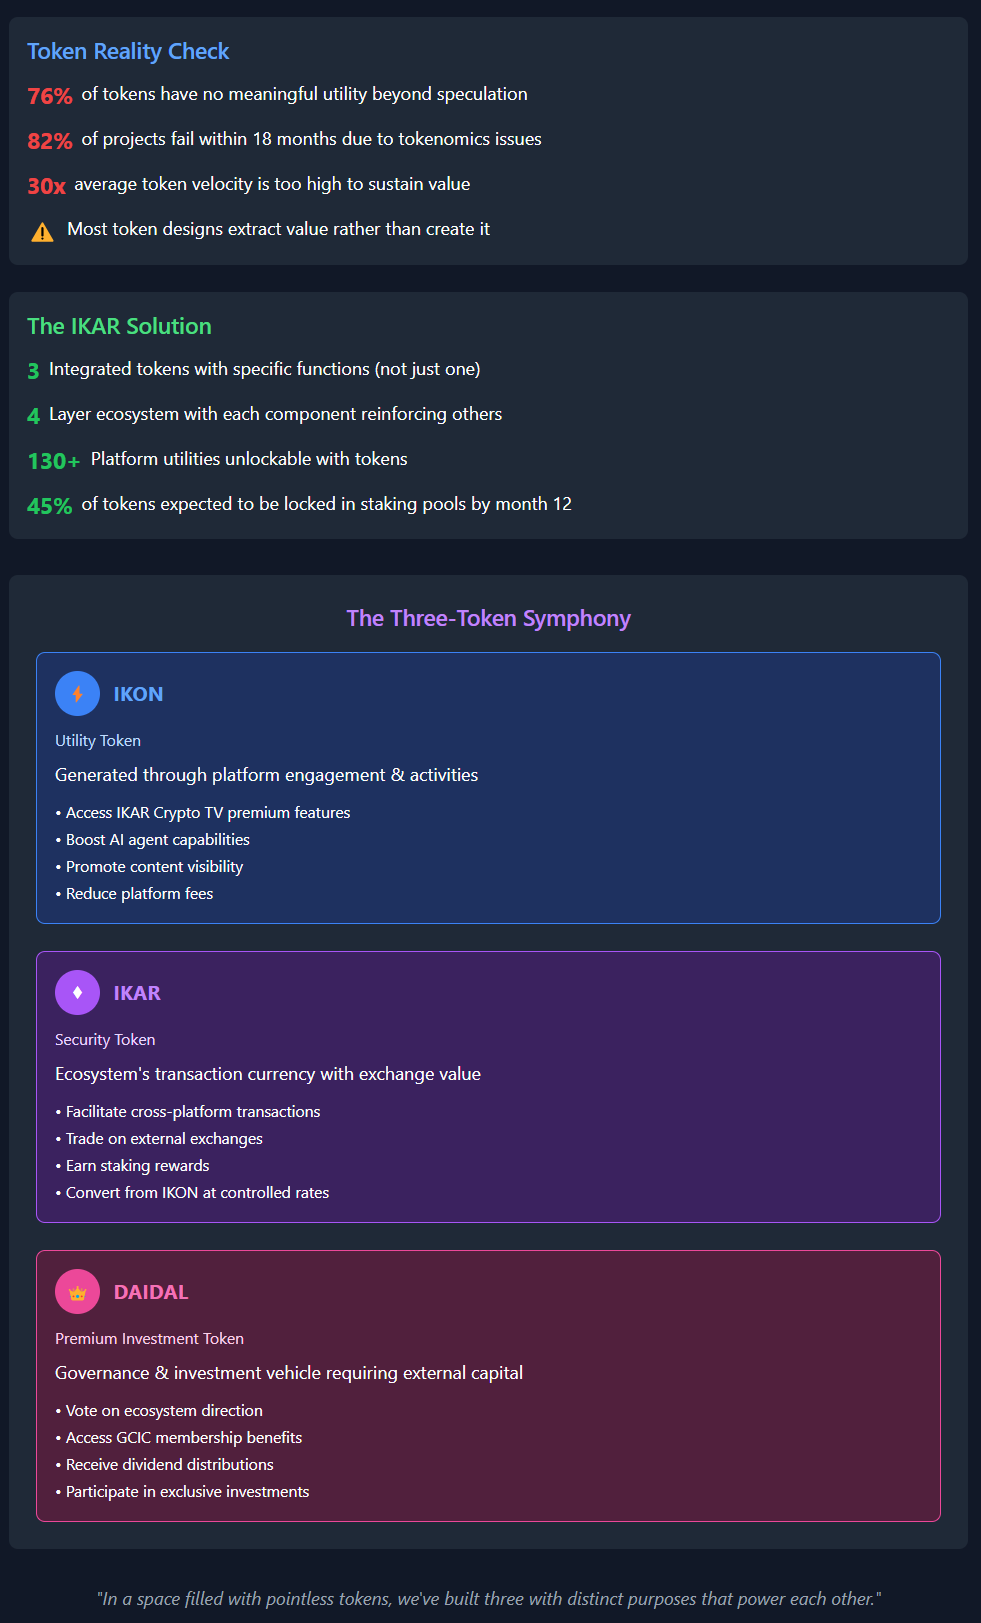The width and height of the screenshot is (981, 1623).
Task: Click the IKON token name
Action: [x=138, y=695]
